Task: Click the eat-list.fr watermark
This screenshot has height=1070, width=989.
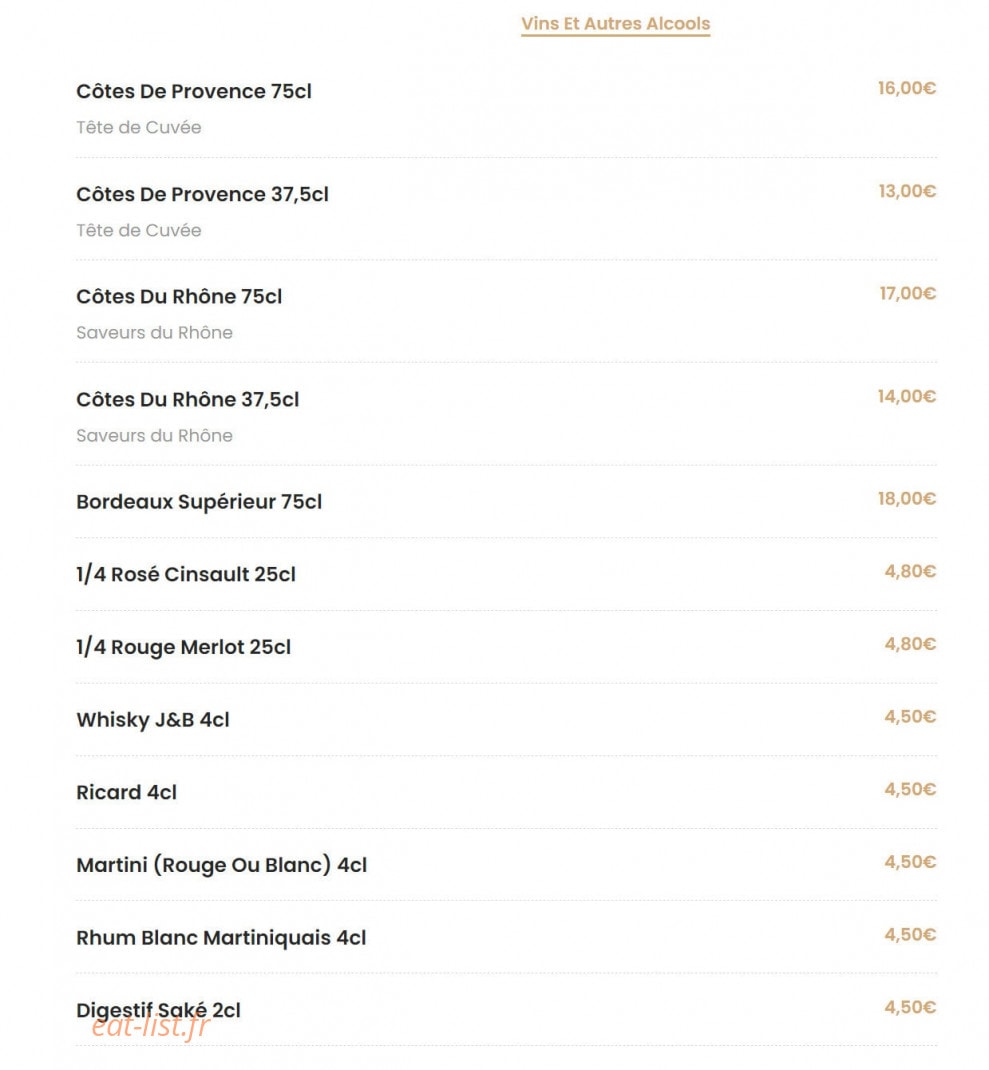Action: pyautogui.click(x=150, y=1026)
